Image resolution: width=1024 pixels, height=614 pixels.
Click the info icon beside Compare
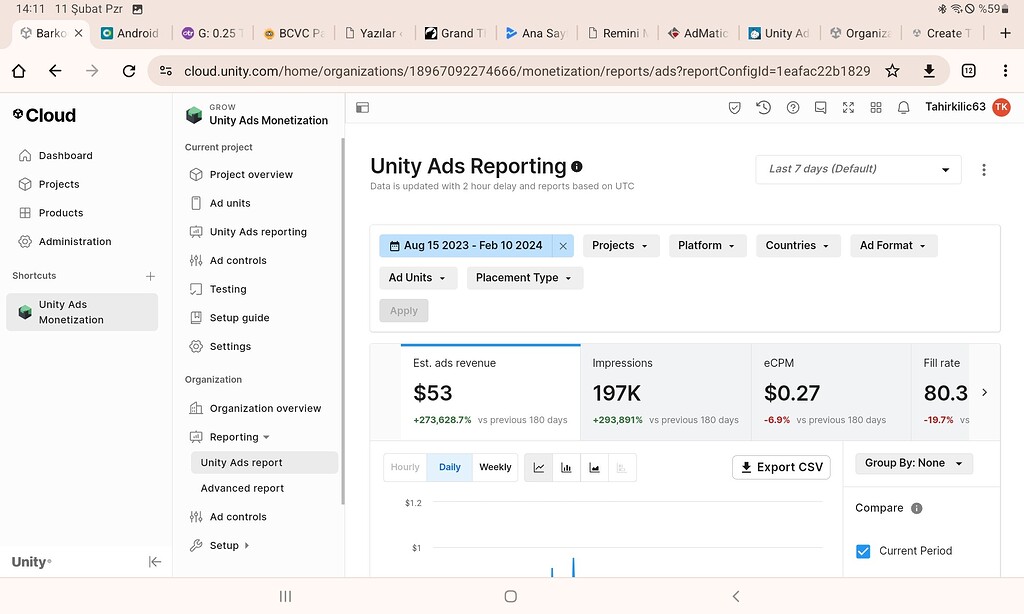(917, 508)
